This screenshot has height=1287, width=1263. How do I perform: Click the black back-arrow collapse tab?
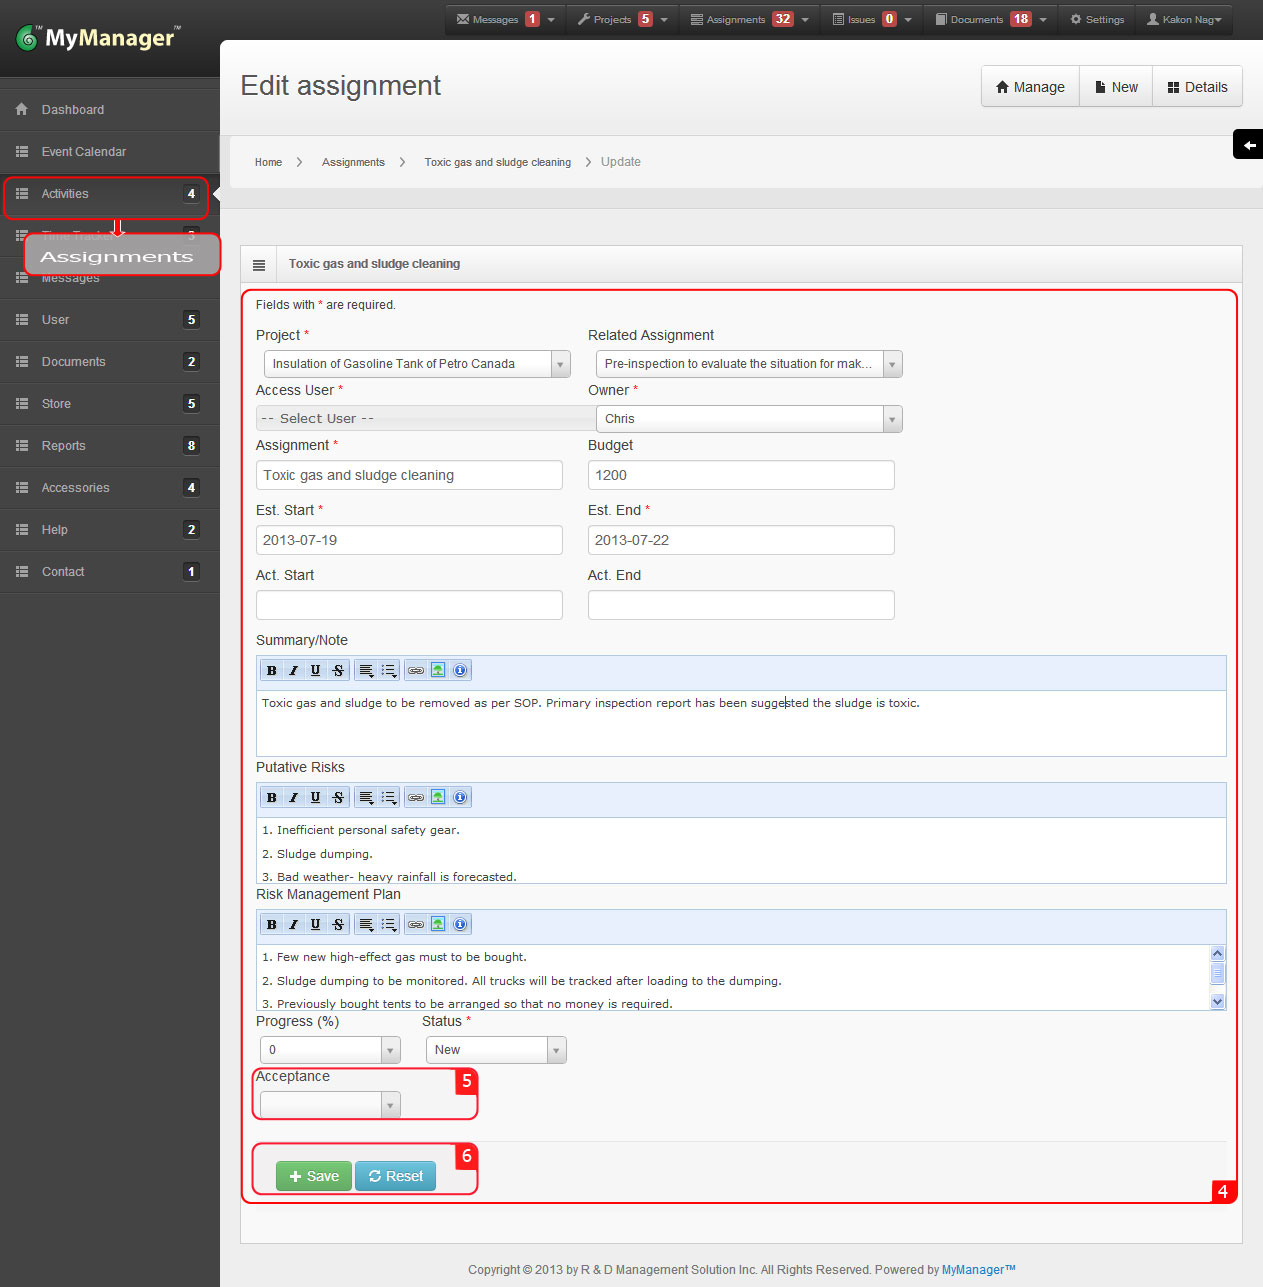1248,145
